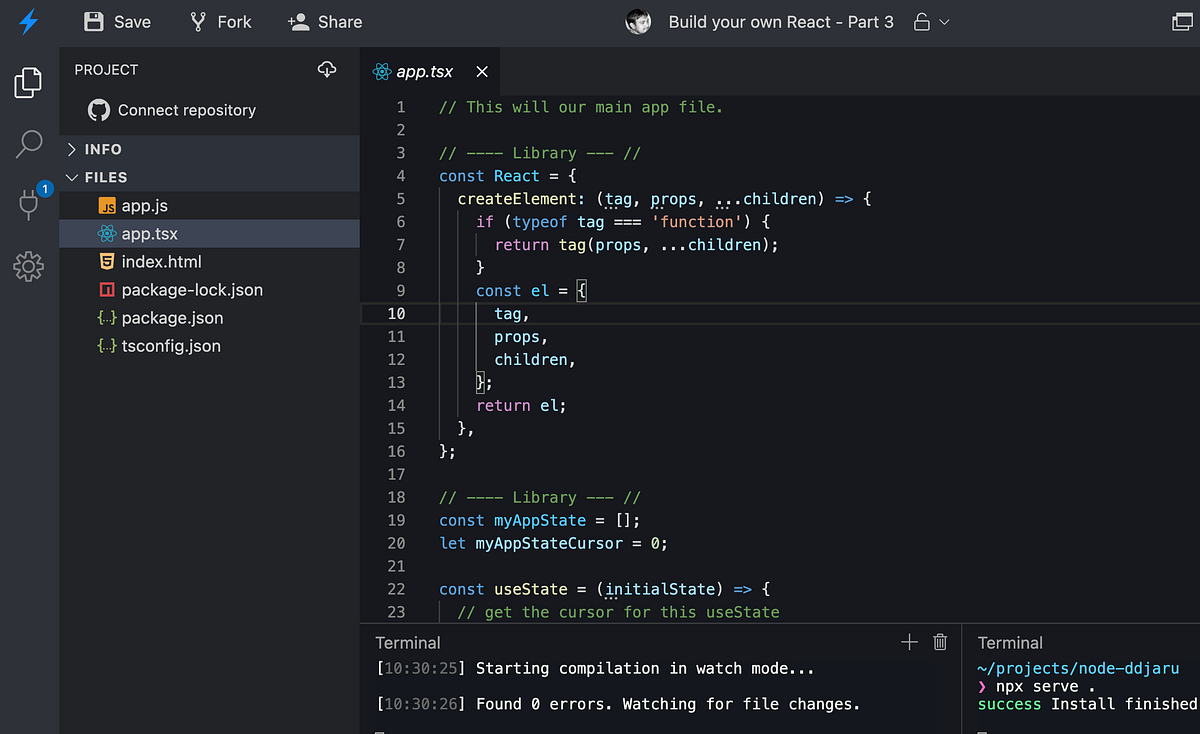Open dropdown chevron beside the project title
1200x734 pixels.
point(945,22)
